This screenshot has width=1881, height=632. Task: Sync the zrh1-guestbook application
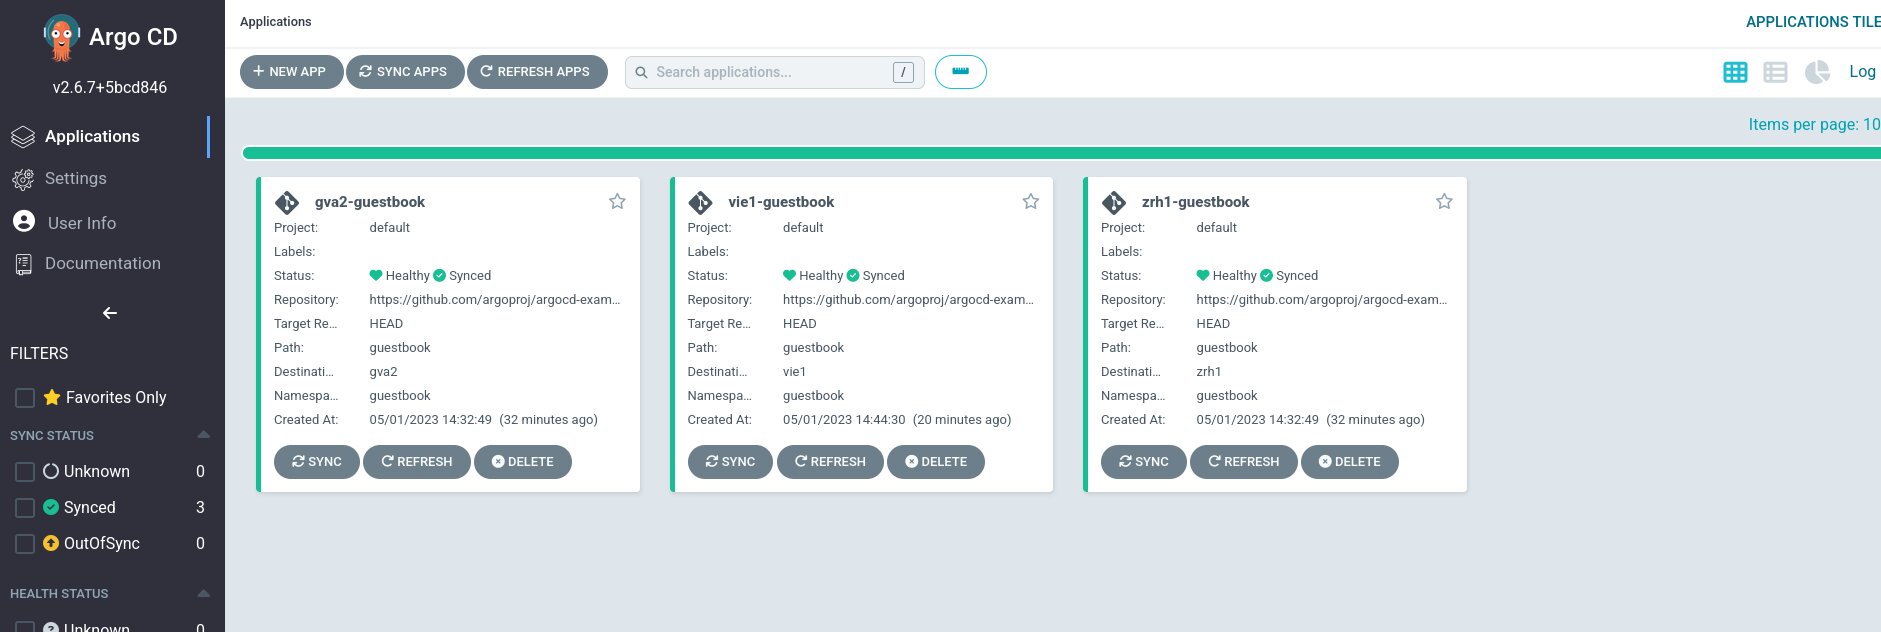coord(1144,462)
